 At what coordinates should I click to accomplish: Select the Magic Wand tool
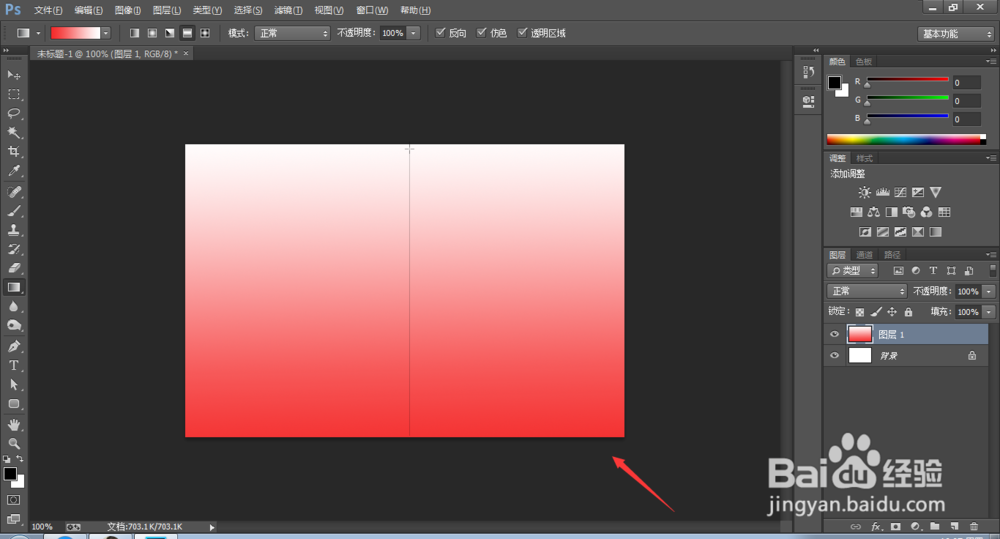13,133
